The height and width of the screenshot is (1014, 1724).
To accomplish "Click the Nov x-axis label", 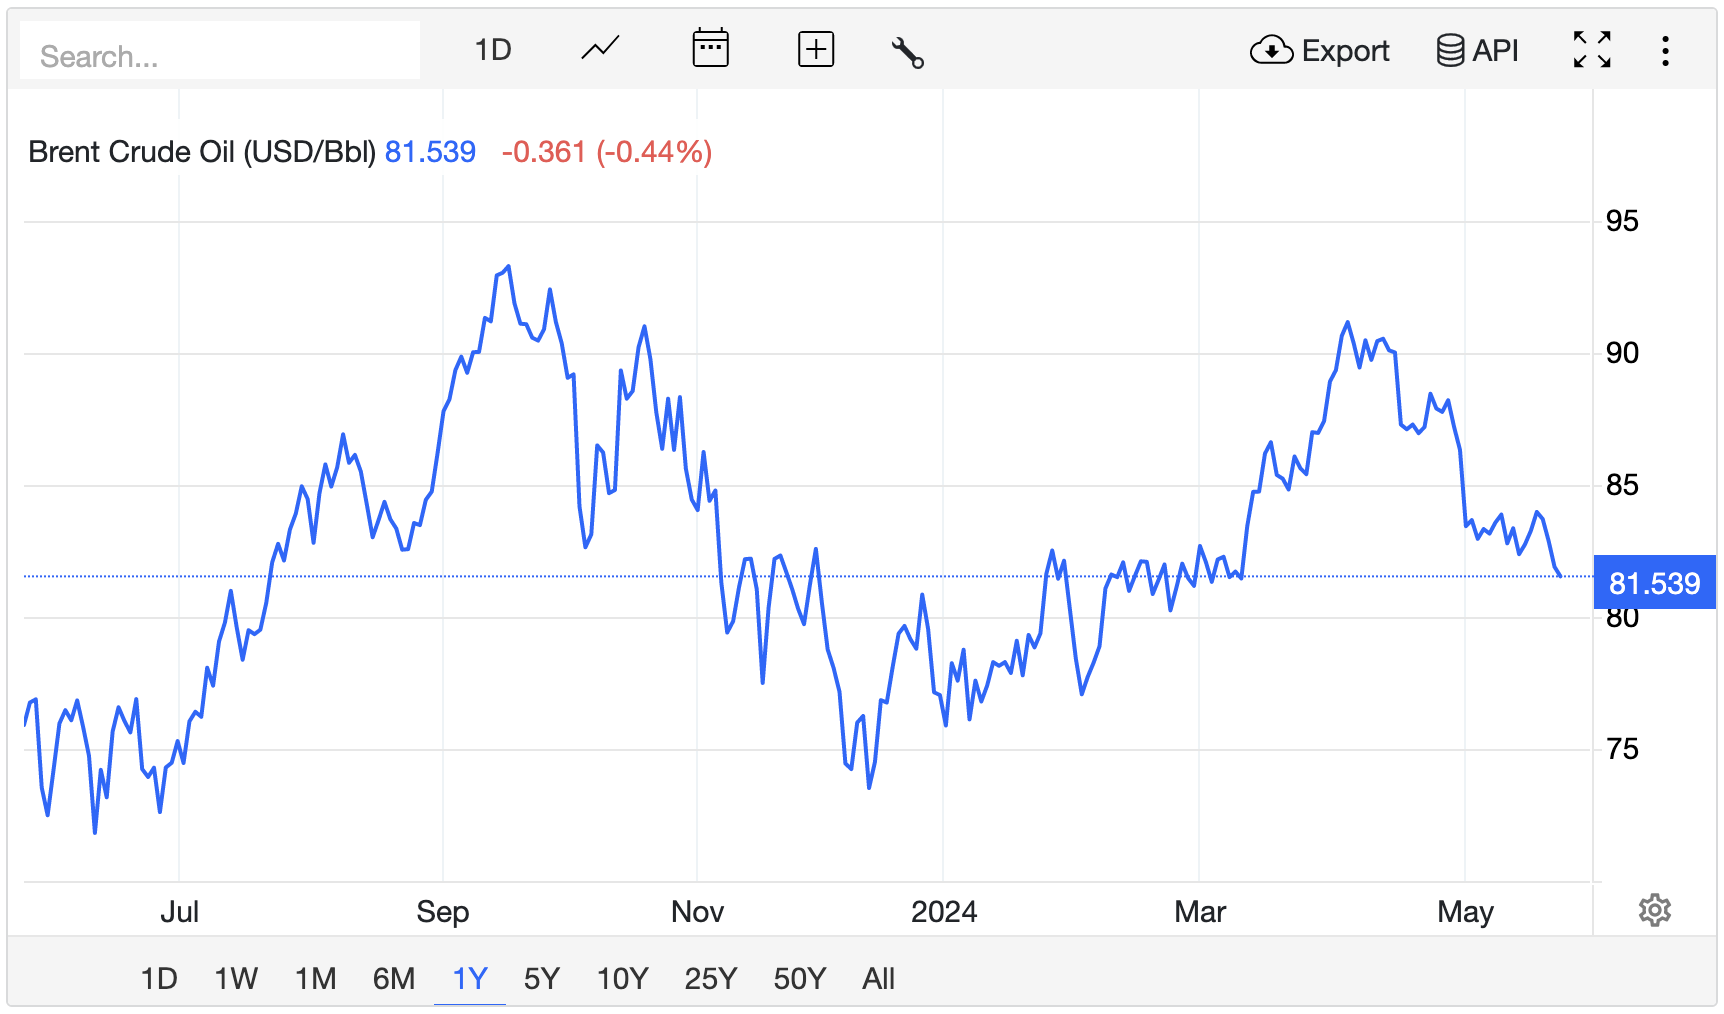I will (x=697, y=911).
